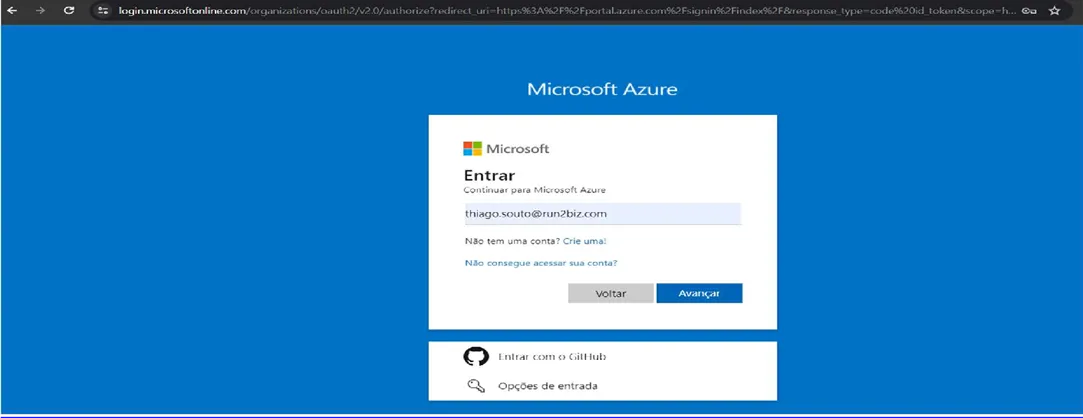Open "Não consegue acessar sua conta?" link
Image resolution: width=1083 pixels, height=418 pixels.
(x=541, y=263)
